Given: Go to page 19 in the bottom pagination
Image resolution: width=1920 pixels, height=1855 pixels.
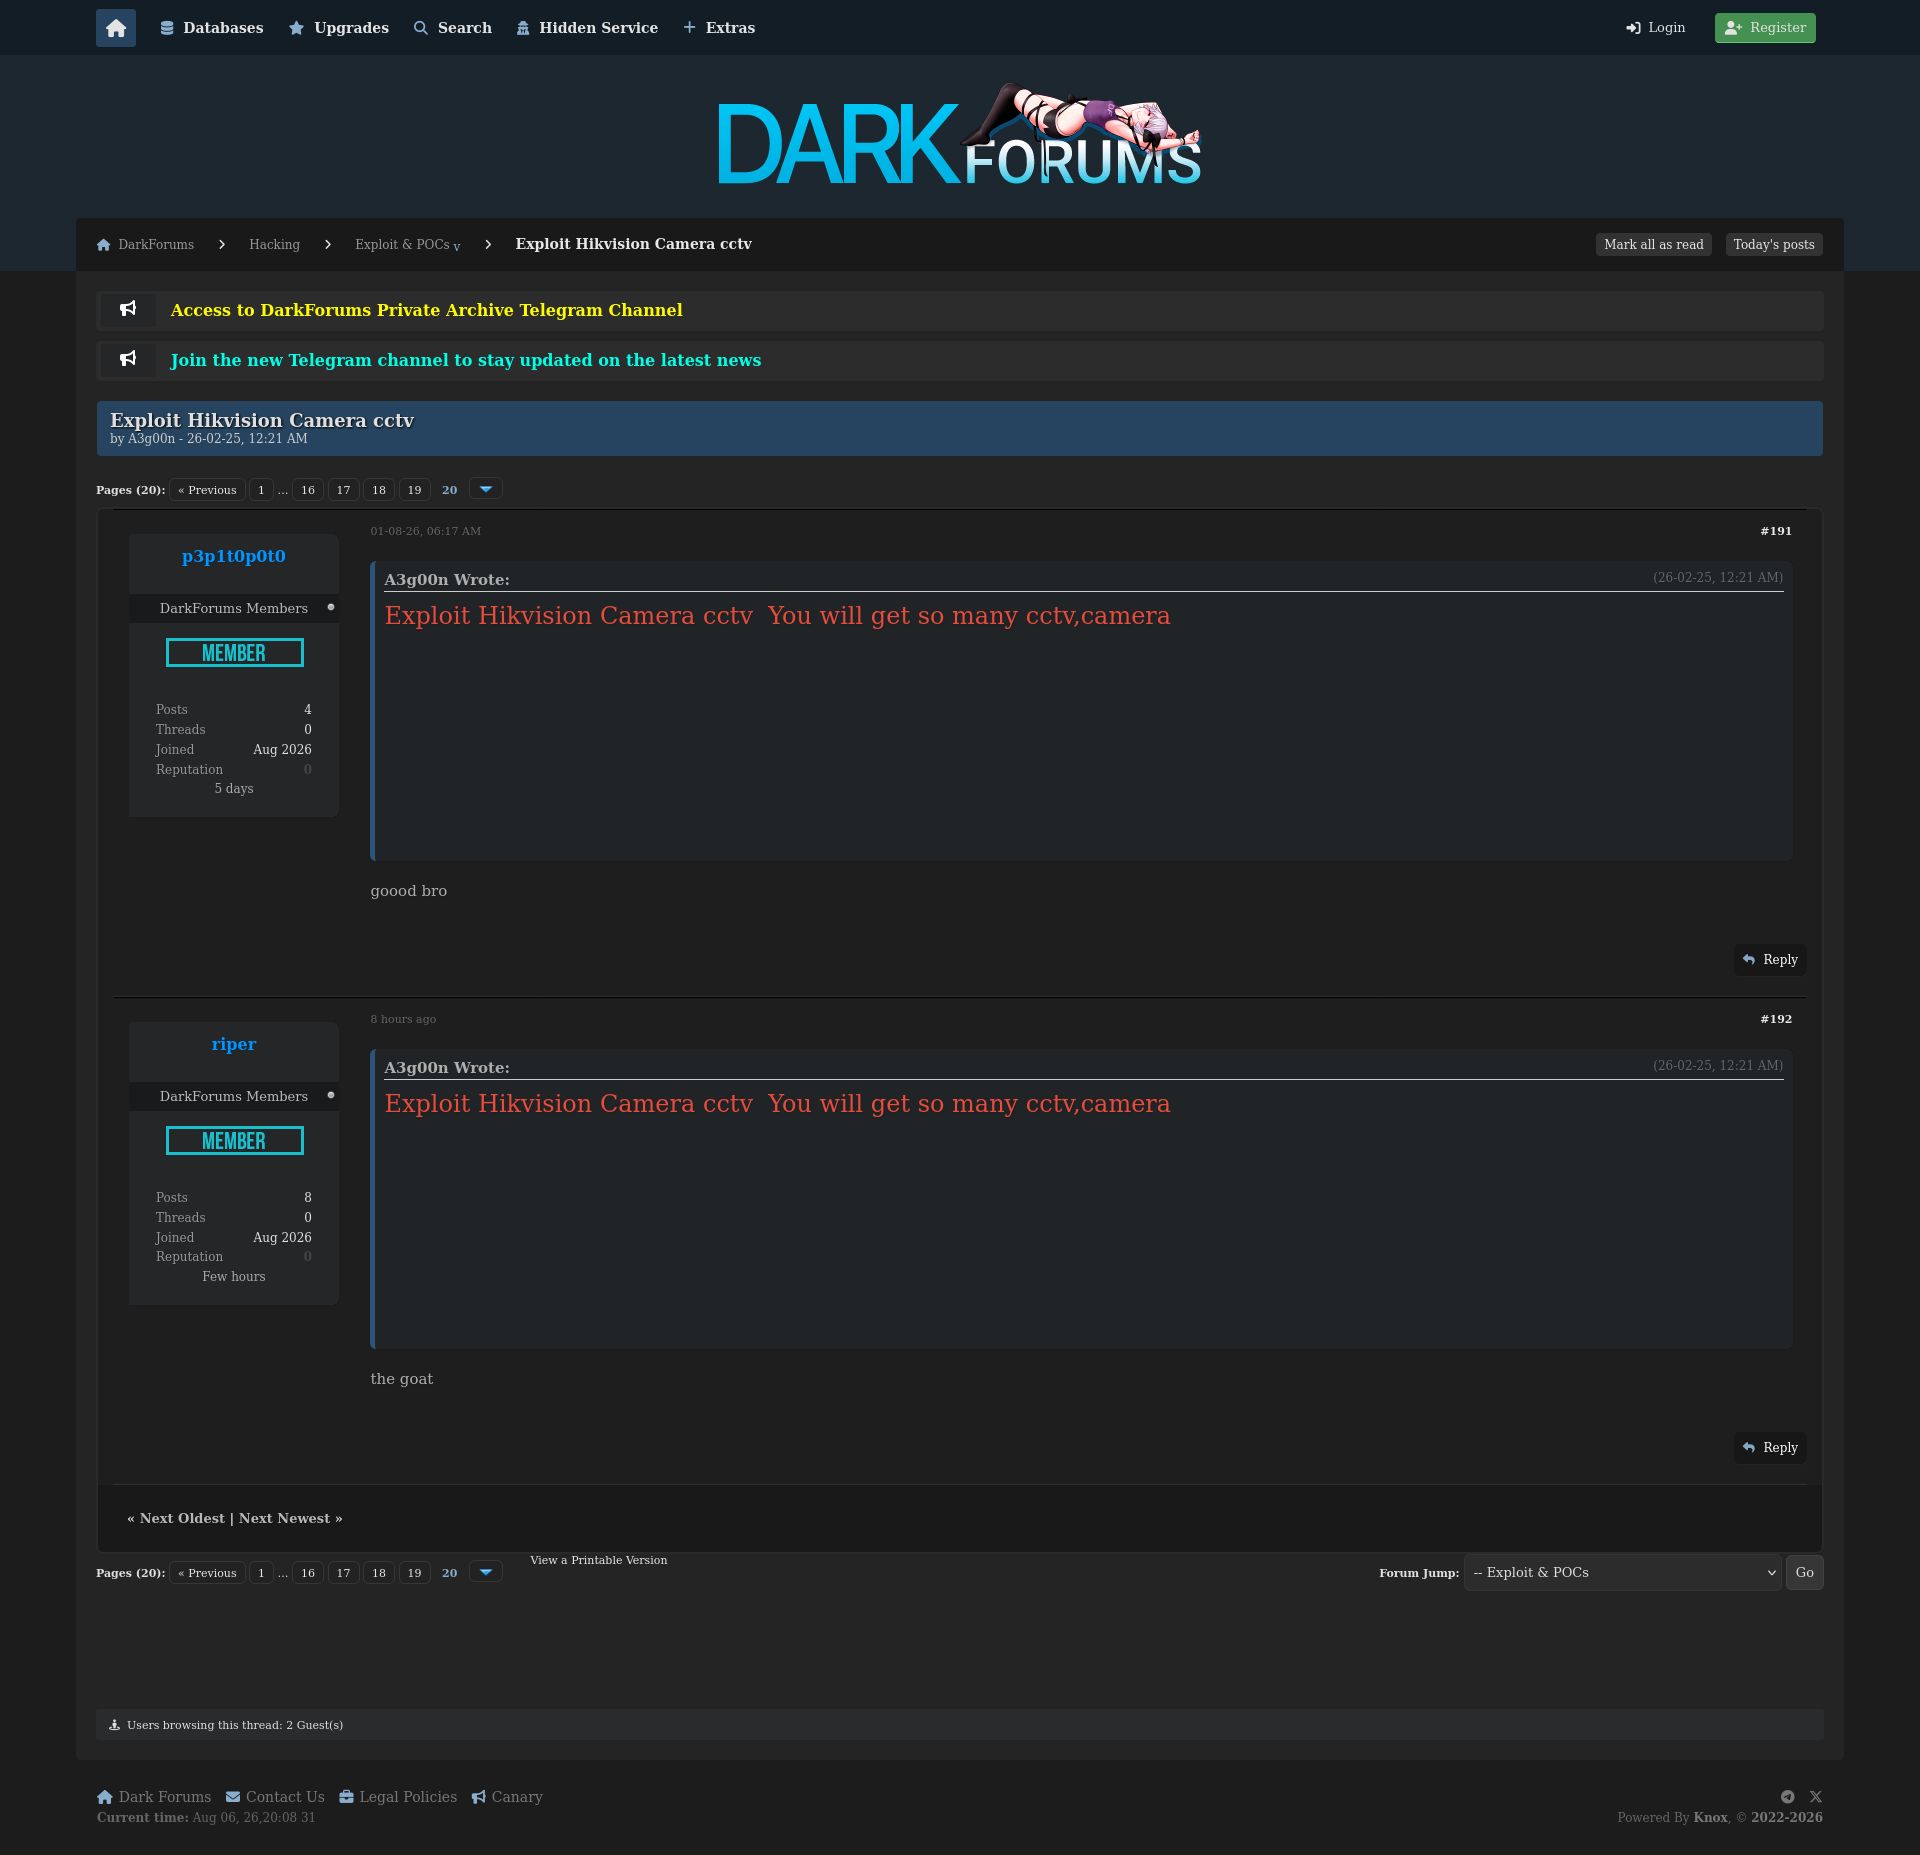Looking at the screenshot, I should pos(414,1573).
